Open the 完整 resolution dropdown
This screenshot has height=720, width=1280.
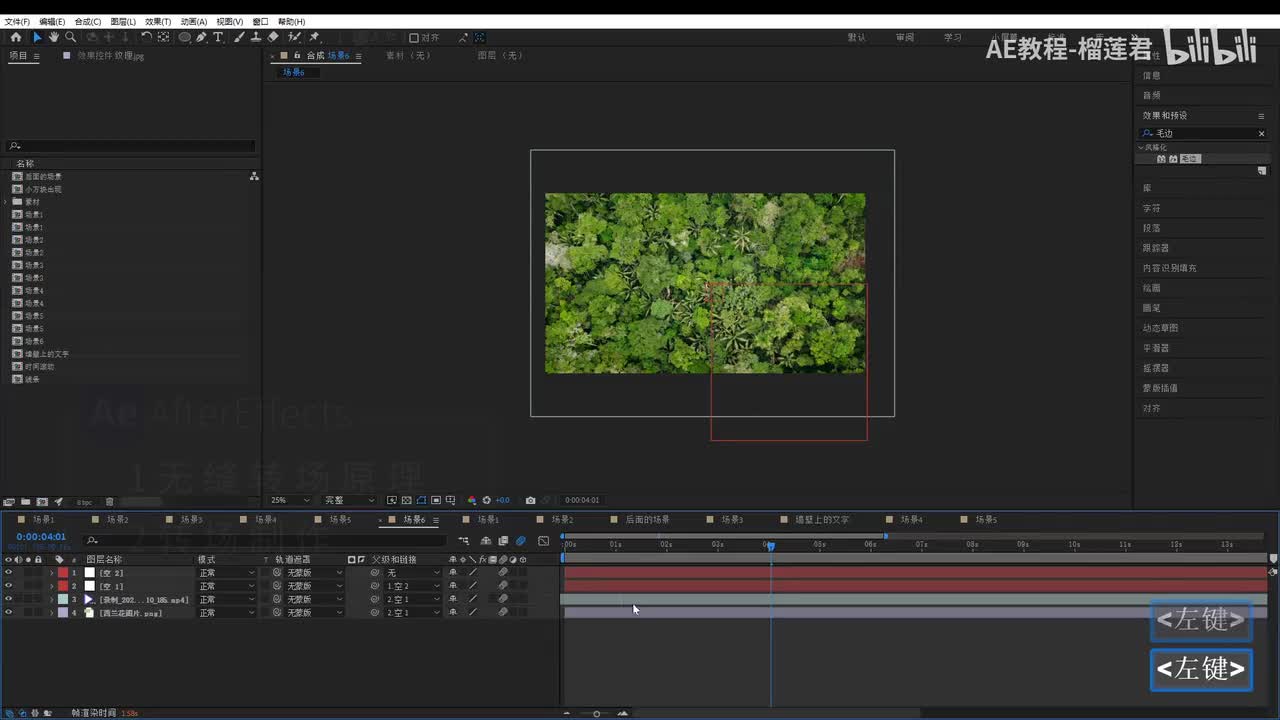349,500
